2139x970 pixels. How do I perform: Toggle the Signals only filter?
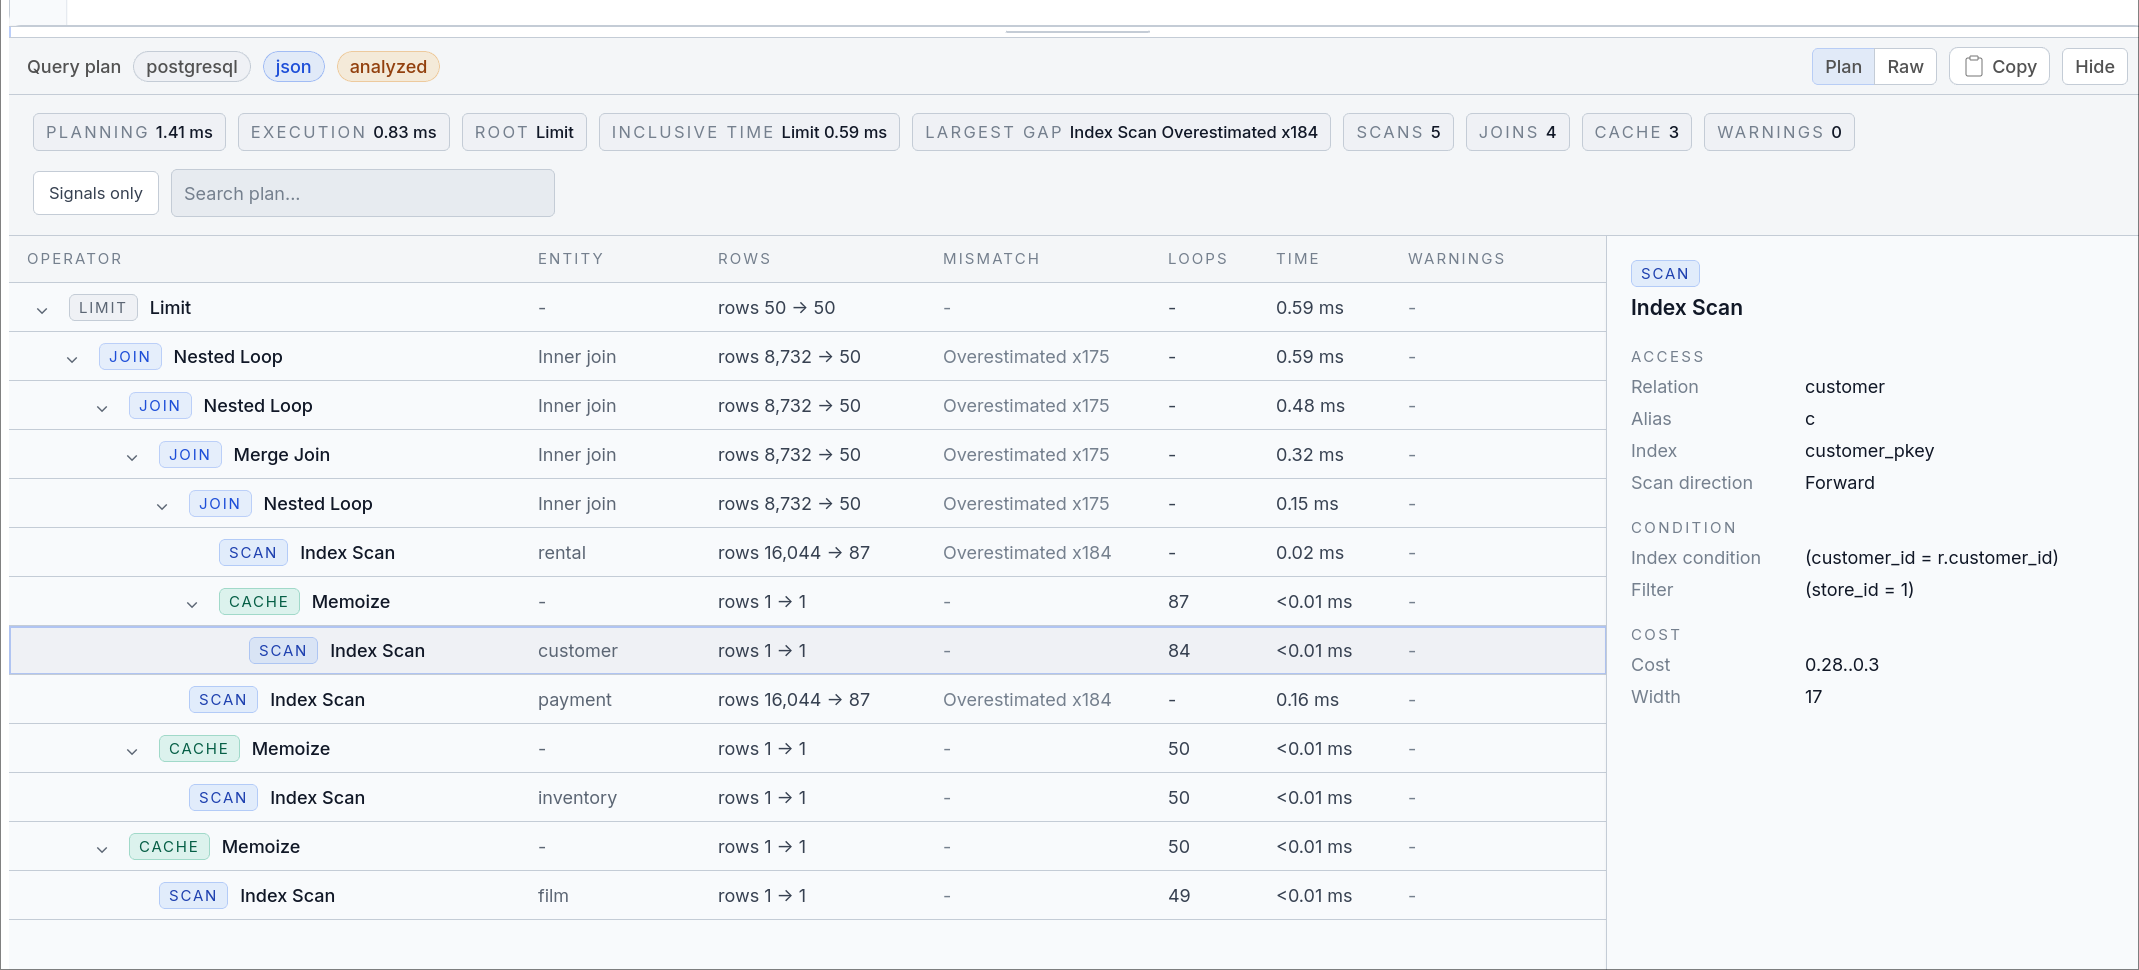[96, 193]
